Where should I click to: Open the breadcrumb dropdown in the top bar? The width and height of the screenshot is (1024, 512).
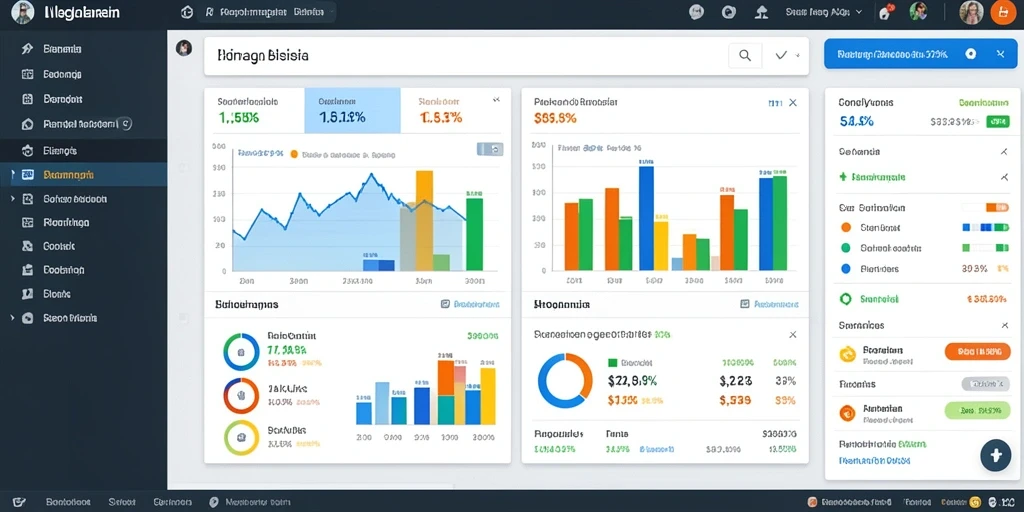point(266,12)
